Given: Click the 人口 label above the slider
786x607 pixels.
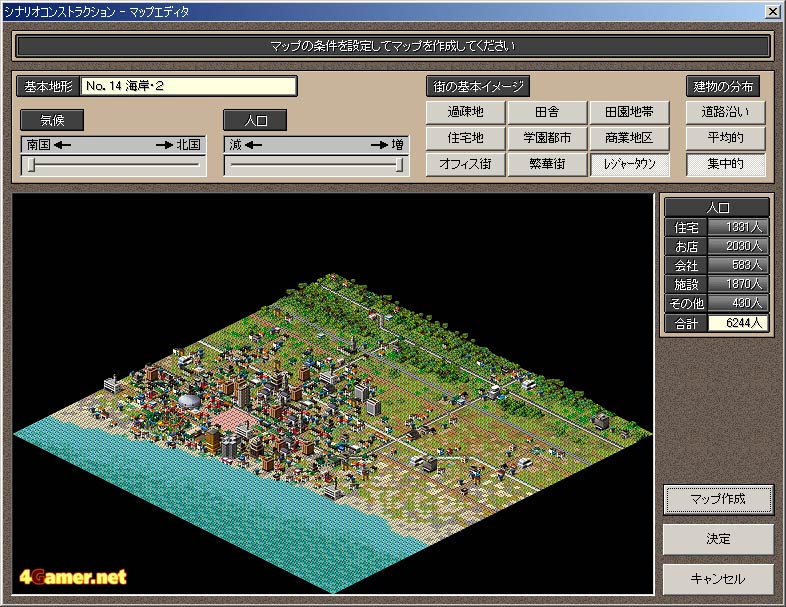Looking at the screenshot, I should click(x=255, y=120).
